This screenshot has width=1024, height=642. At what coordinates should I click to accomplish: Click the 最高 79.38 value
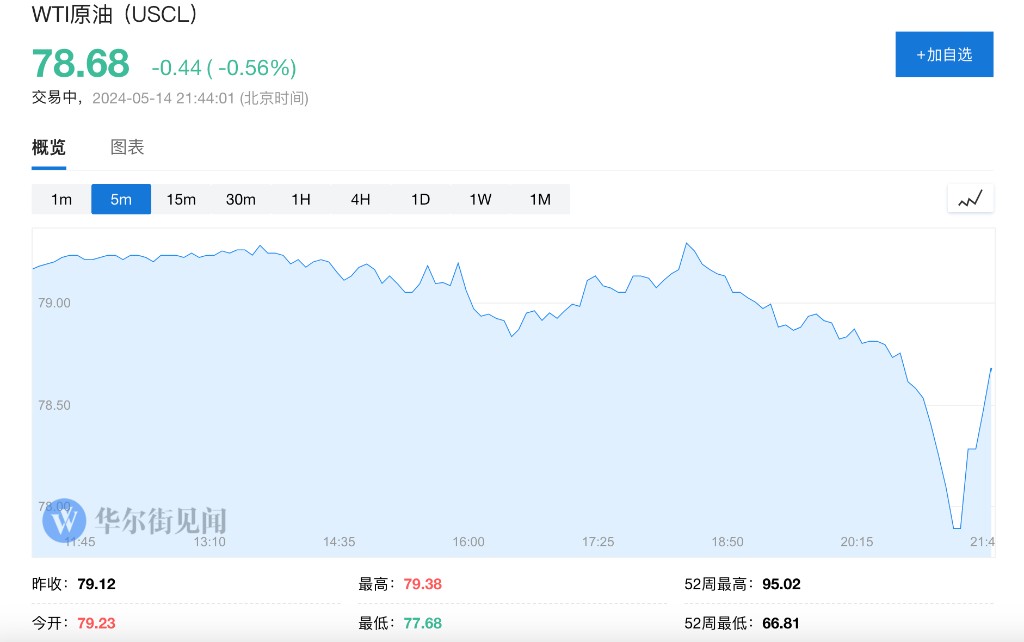pyautogui.click(x=423, y=584)
